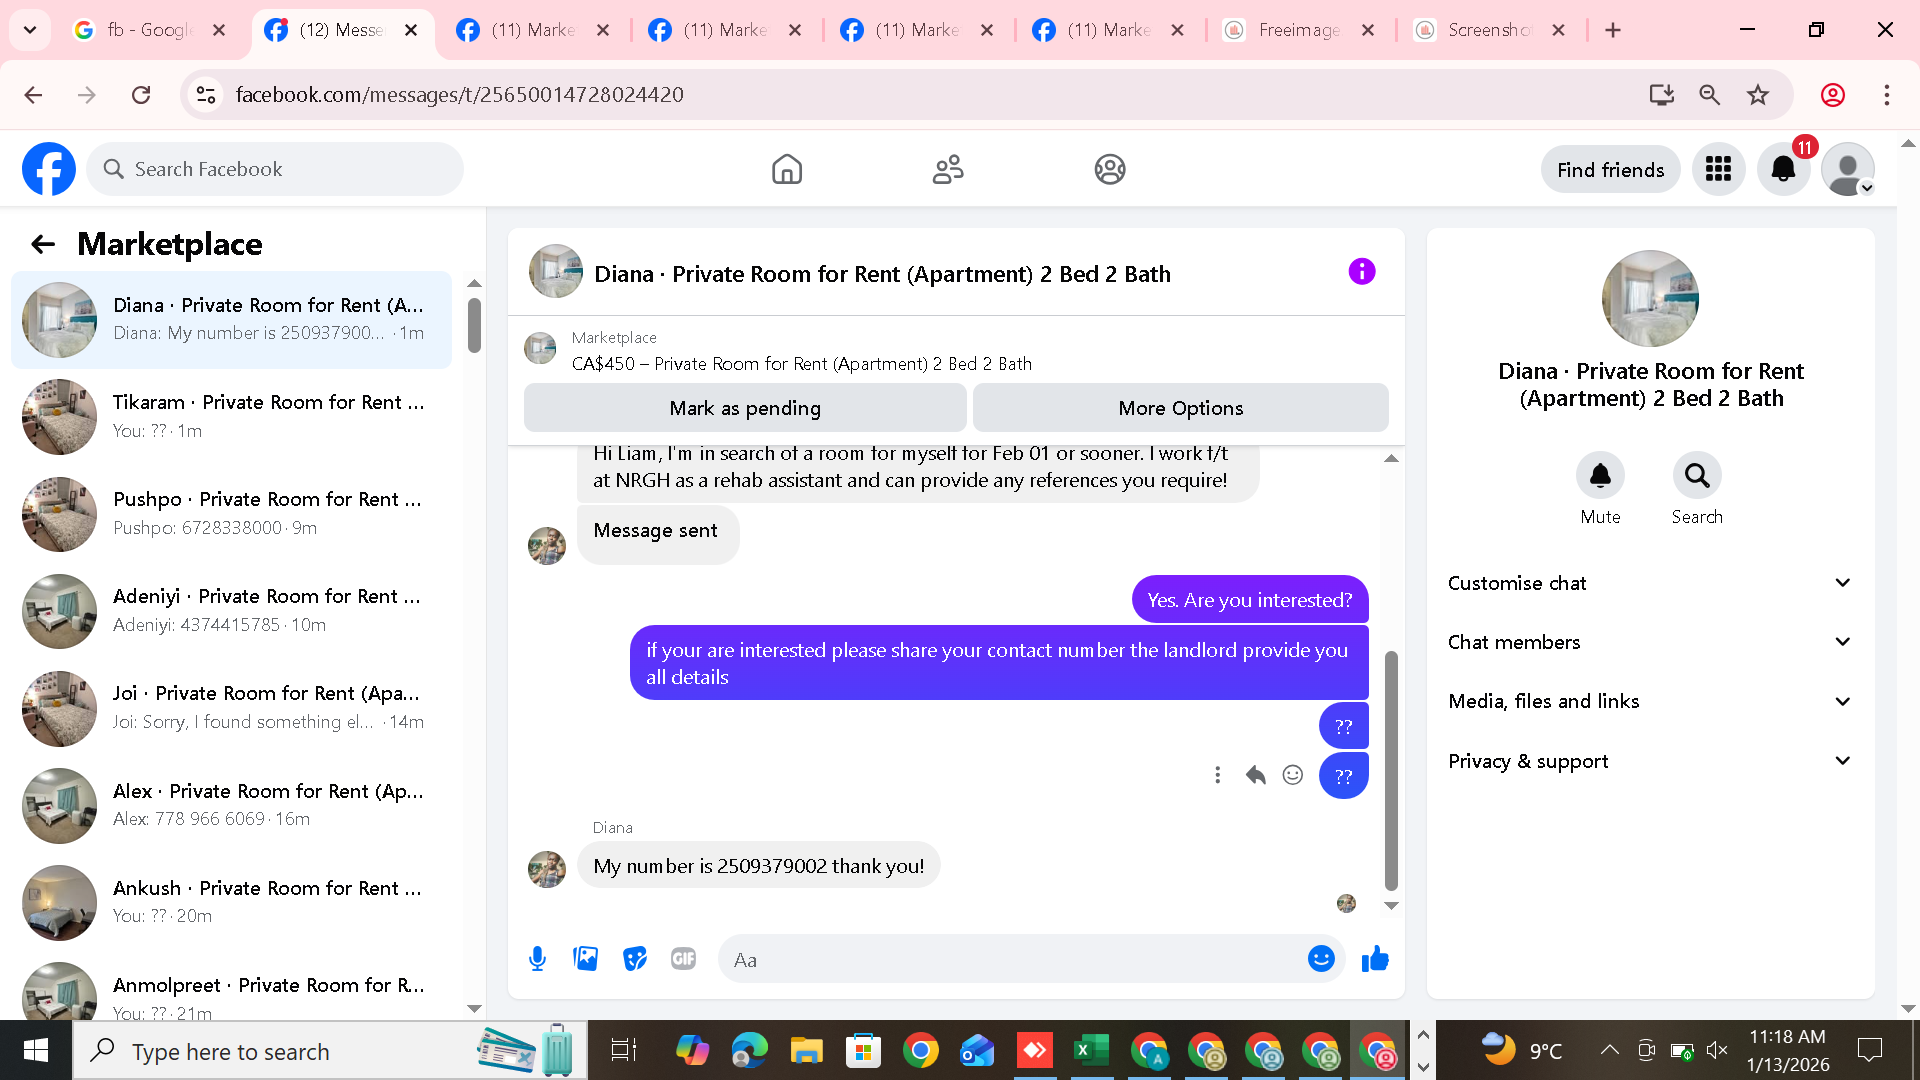Open the emoji picker in message box
Viewport: 1920px width, 1080px height.
[x=1321, y=959]
